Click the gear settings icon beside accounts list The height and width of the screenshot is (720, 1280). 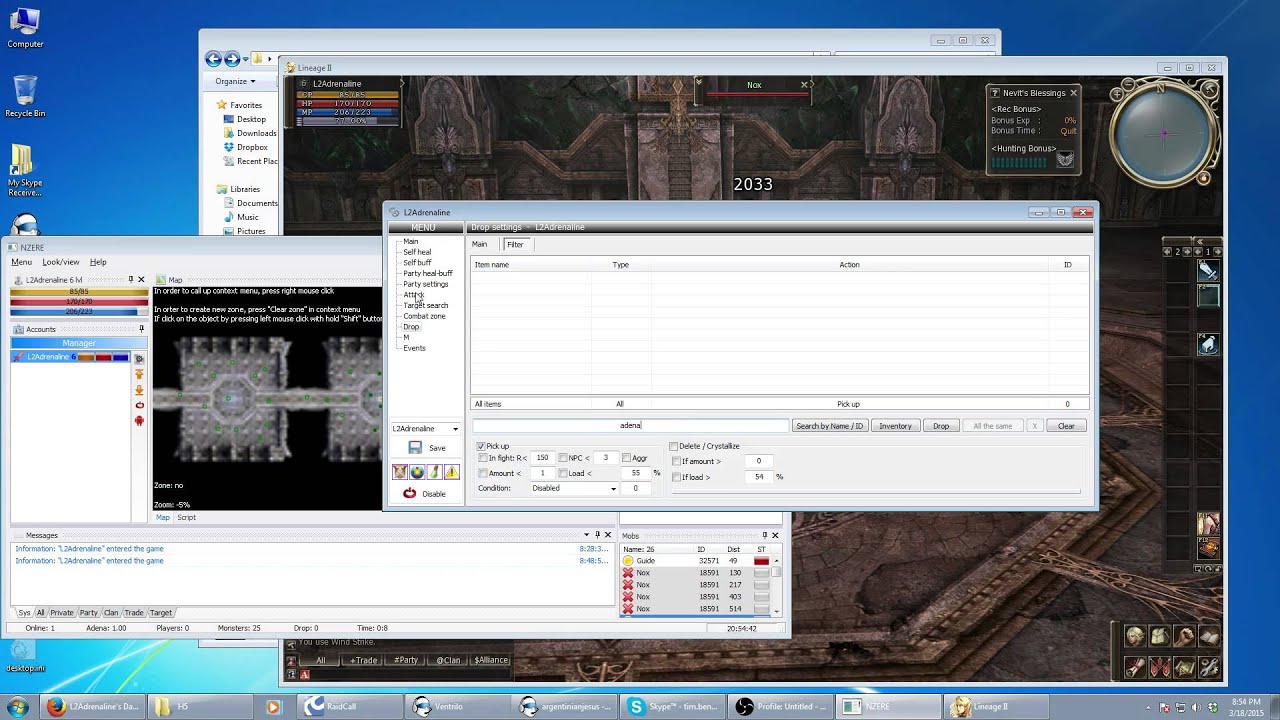[x=139, y=358]
